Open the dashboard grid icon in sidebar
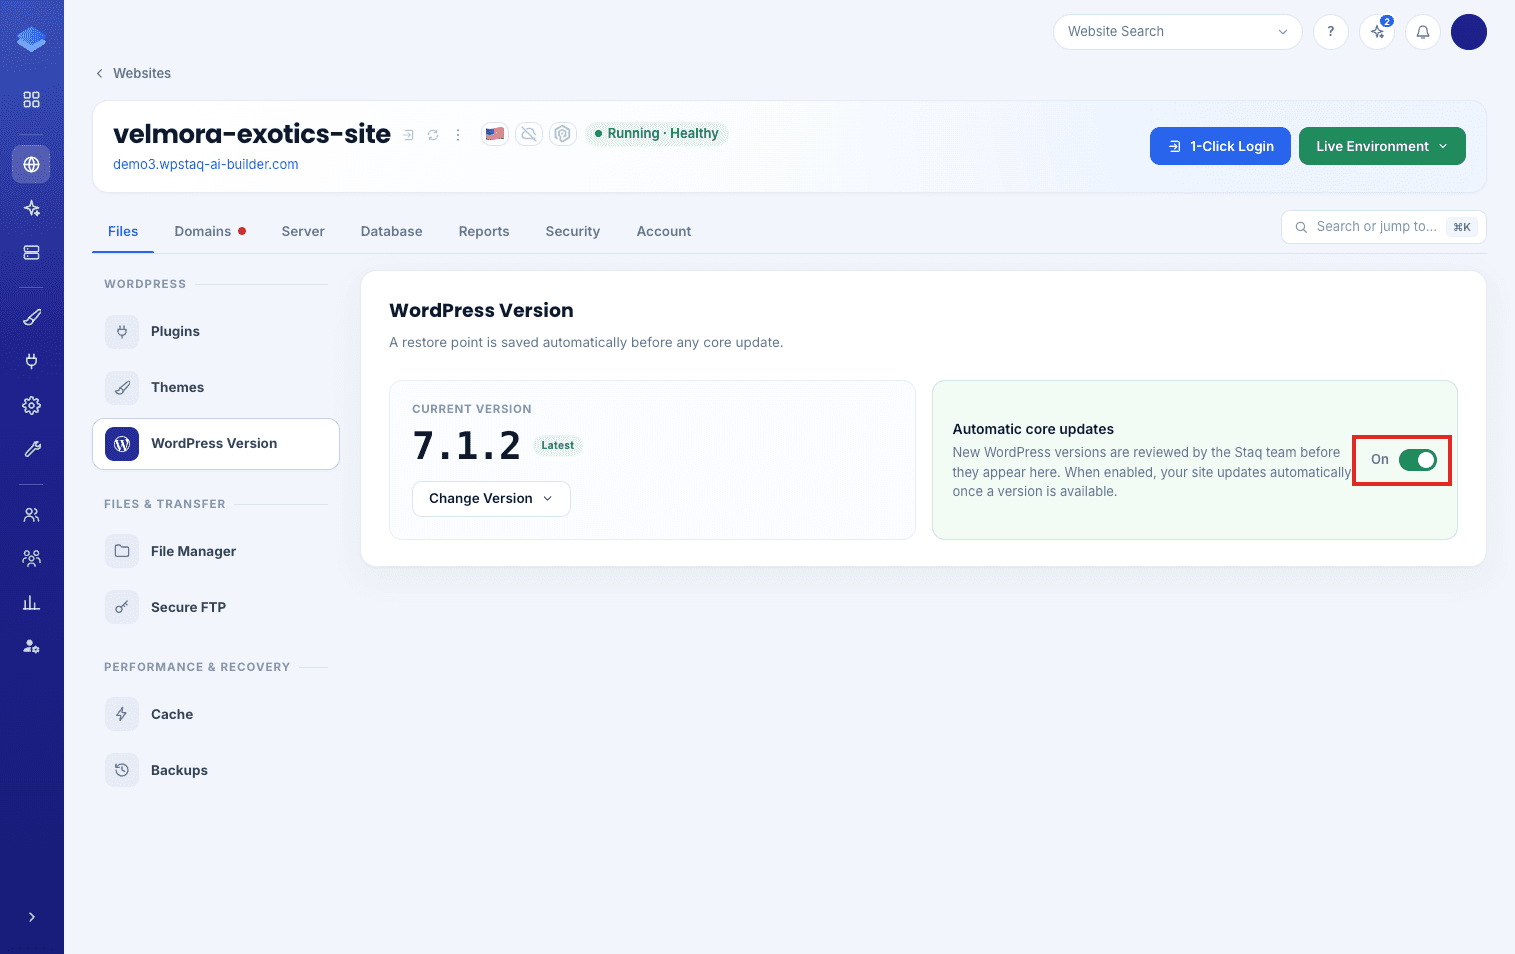 32,100
